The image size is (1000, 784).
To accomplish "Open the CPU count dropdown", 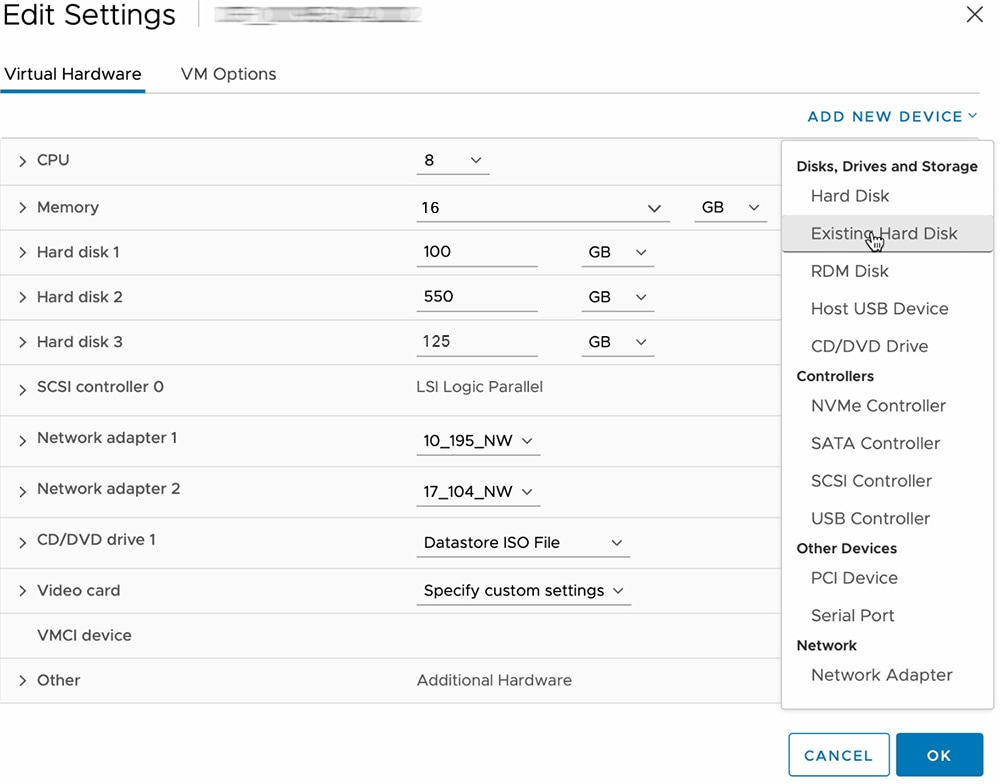I will (x=453, y=161).
